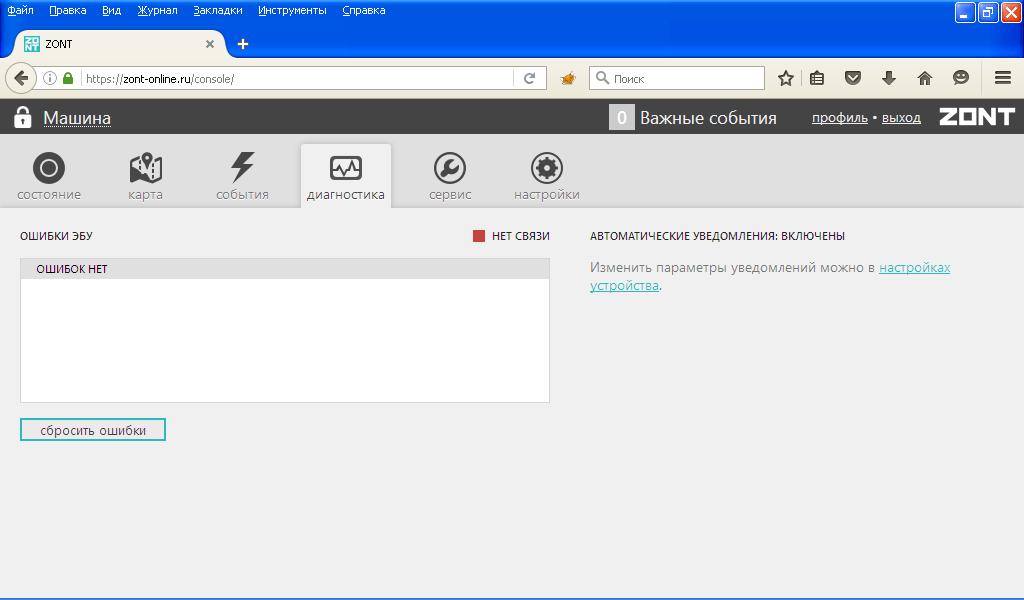Bookmark this page with star icon

click(786, 78)
